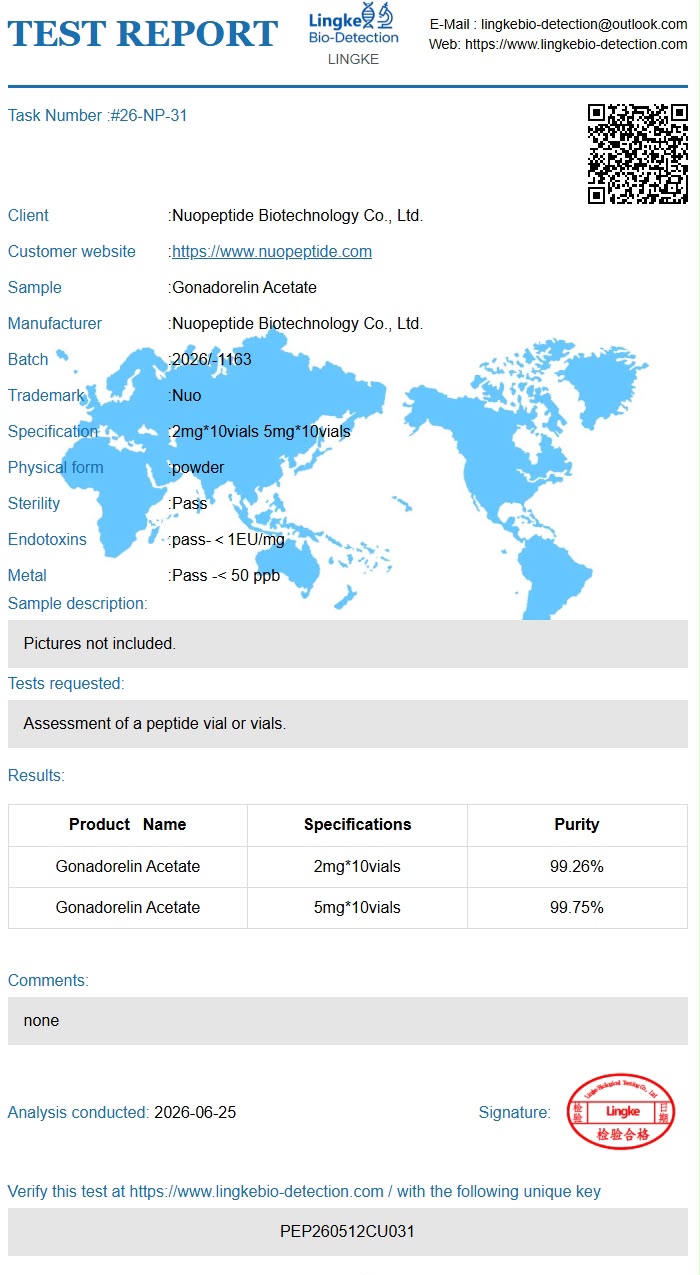Image resolution: width=700 pixels, height=1275 pixels.
Task: Click the red Lingke signature stamp
Action: click(x=622, y=1111)
